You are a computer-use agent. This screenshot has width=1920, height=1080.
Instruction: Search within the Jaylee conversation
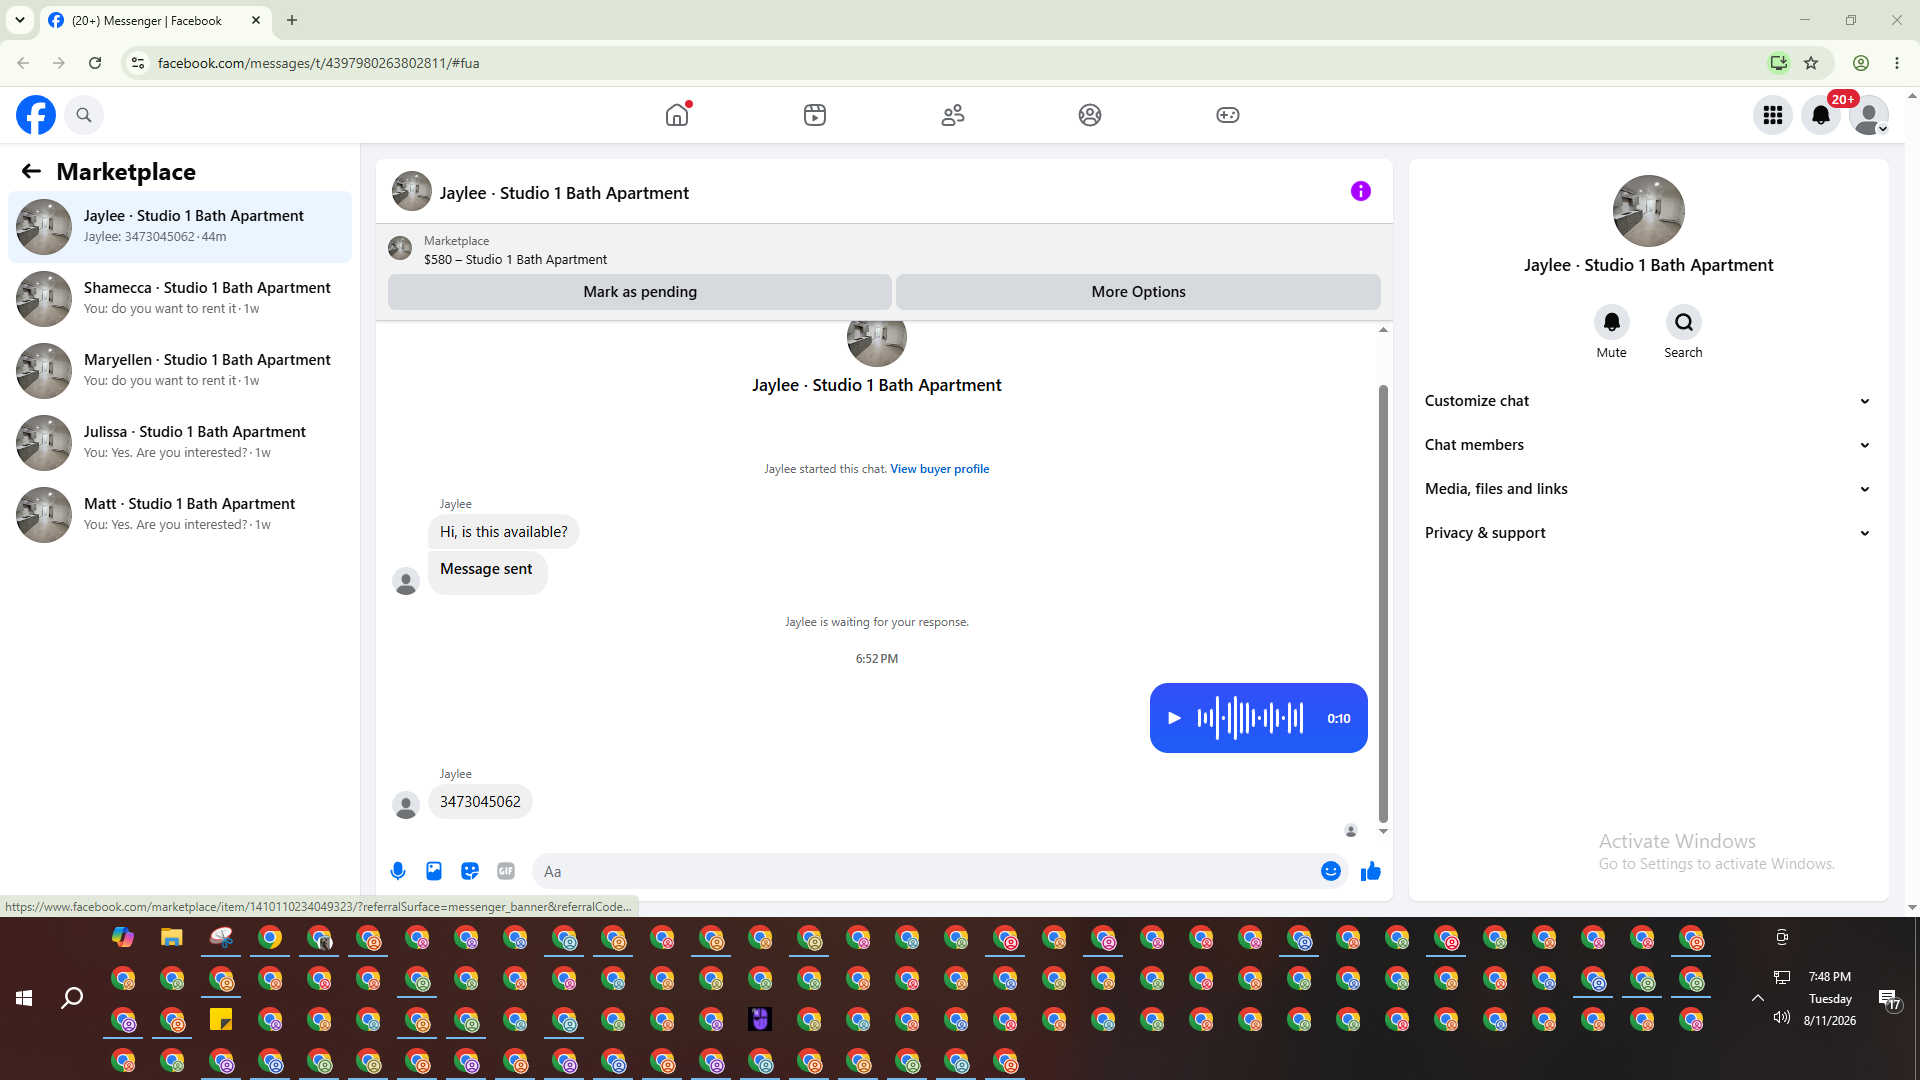point(1684,322)
